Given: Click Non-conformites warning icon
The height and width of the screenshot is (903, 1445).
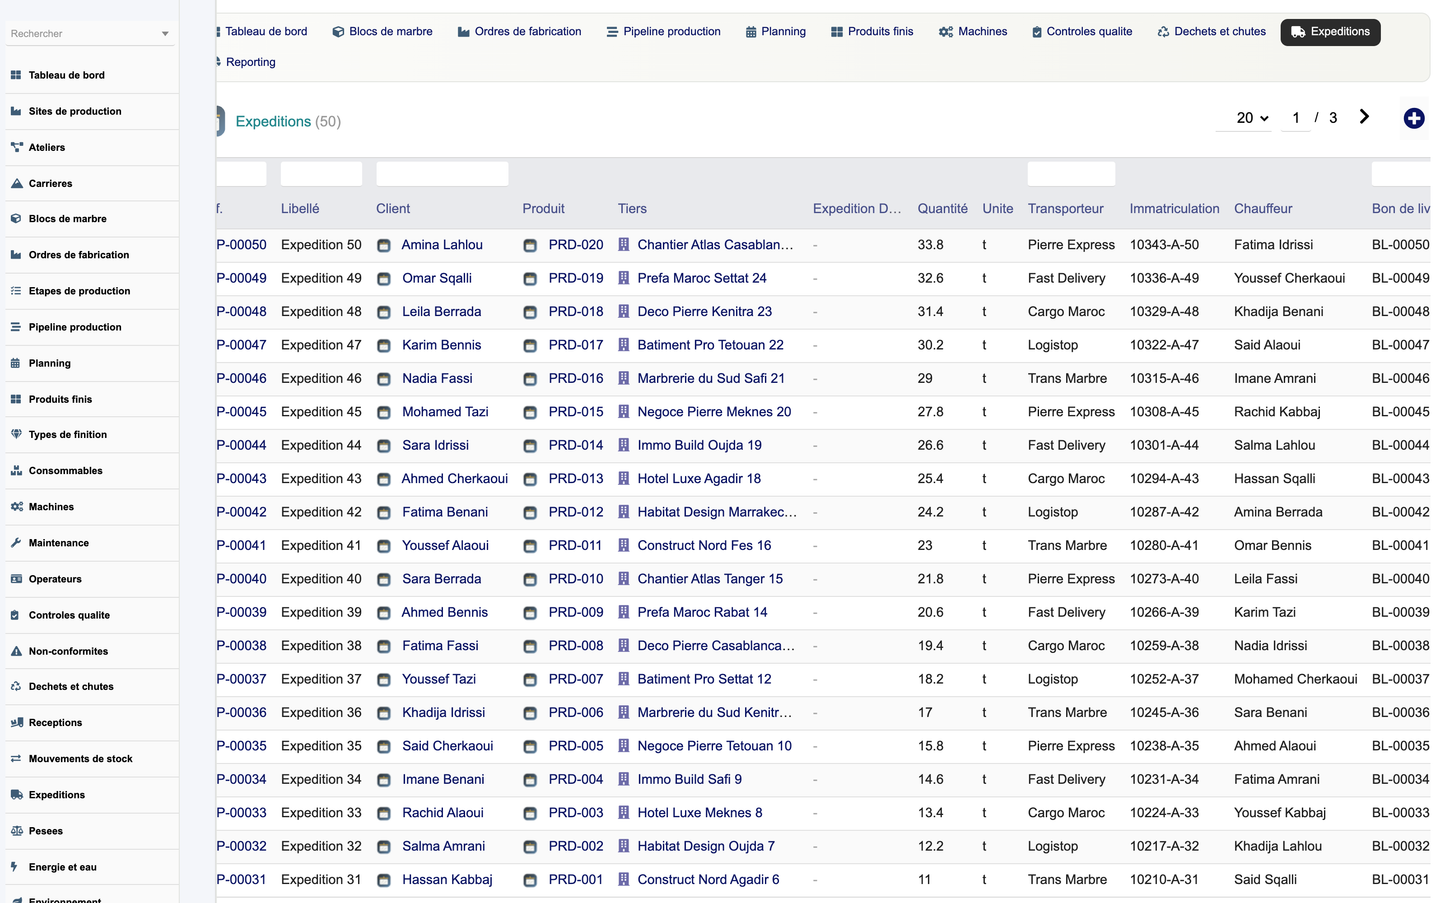Looking at the screenshot, I should click(x=16, y=651).
